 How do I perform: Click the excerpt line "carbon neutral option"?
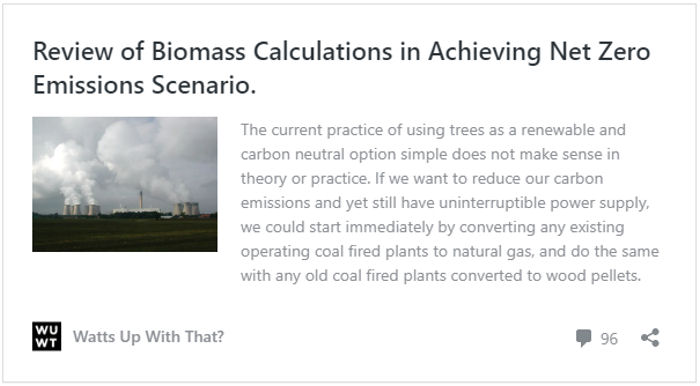pos(430,154)
